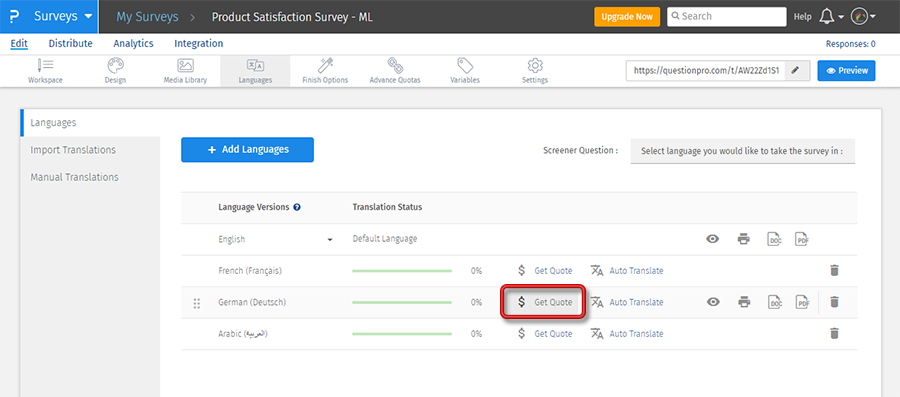Expand the Surveys product dropdown
This screenshot has height=397, width=900.
[x=63, y=17]
